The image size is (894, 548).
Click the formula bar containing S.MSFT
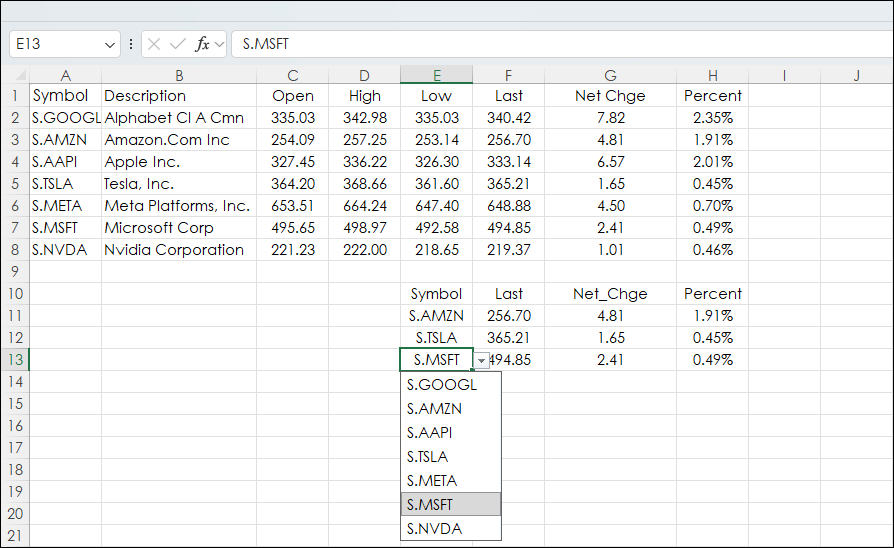562,44
